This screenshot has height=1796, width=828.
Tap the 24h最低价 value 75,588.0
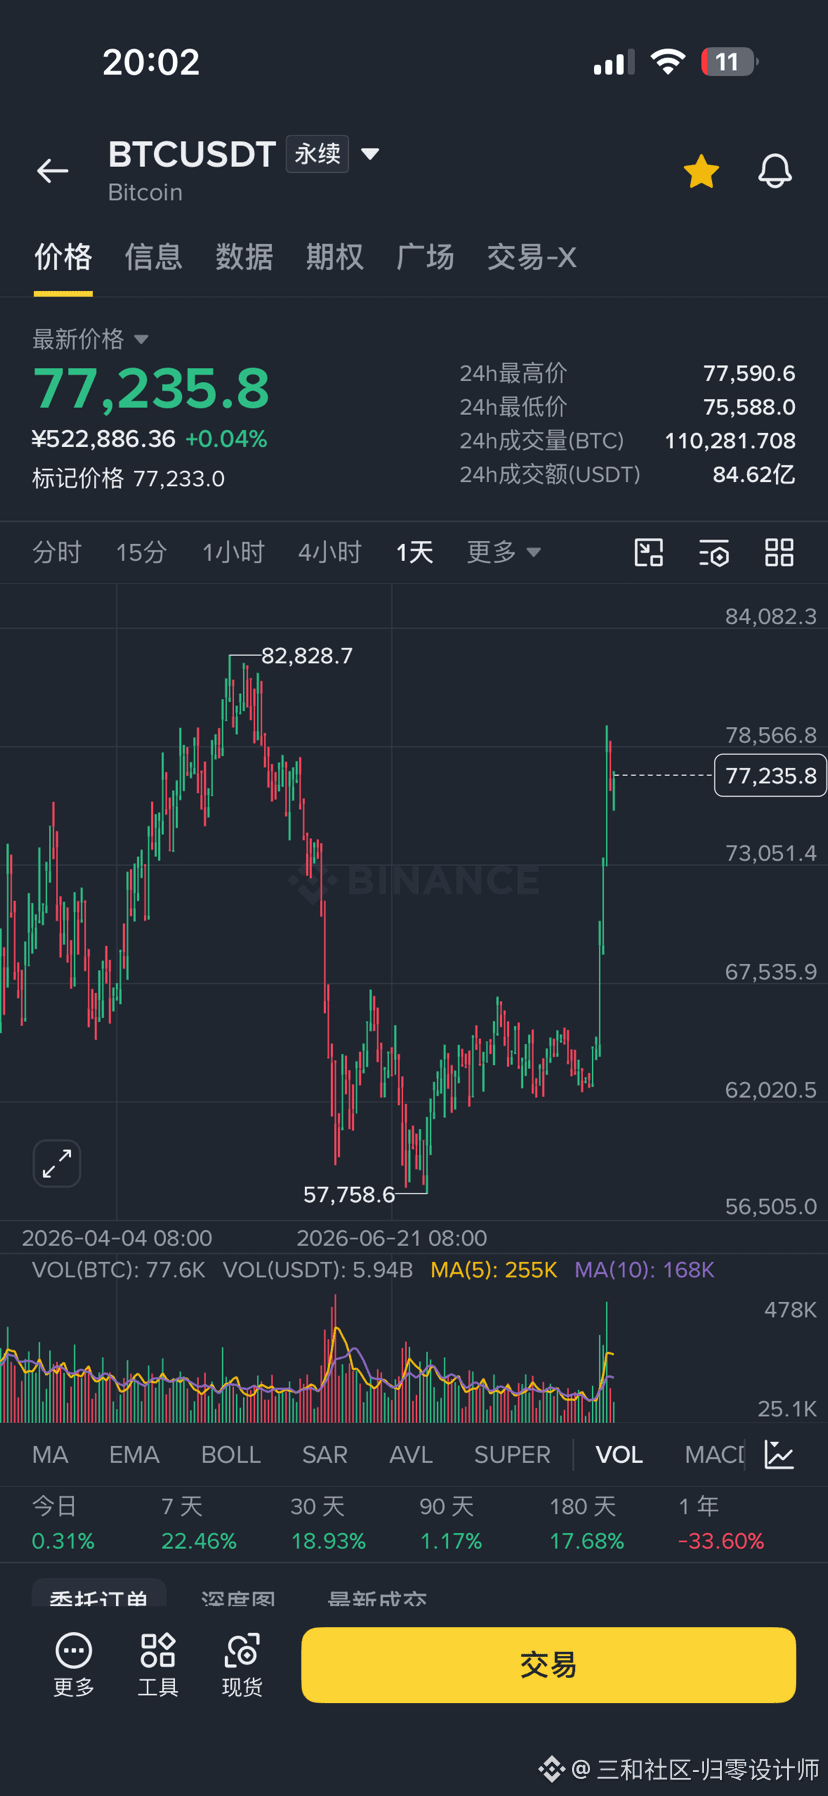pos(749,407)
